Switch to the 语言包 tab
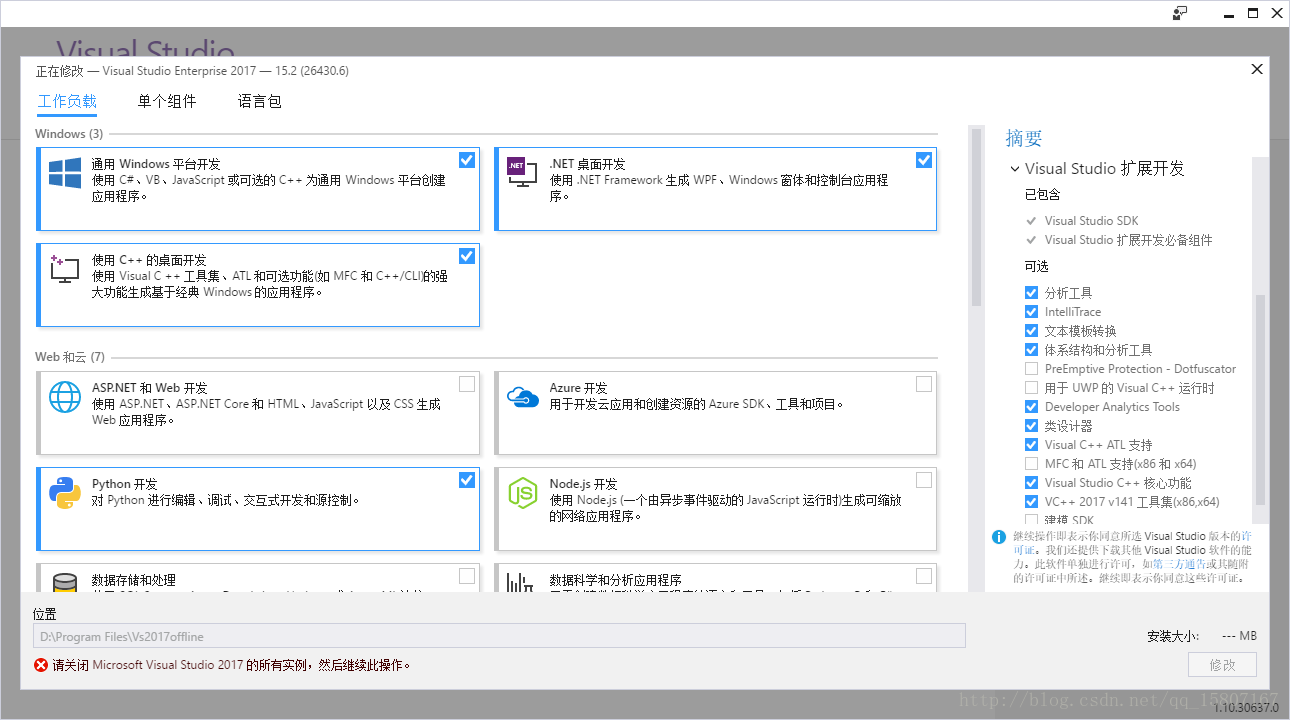The height and width of the screenshot is (720, 1290). click(x=260, y=101)
